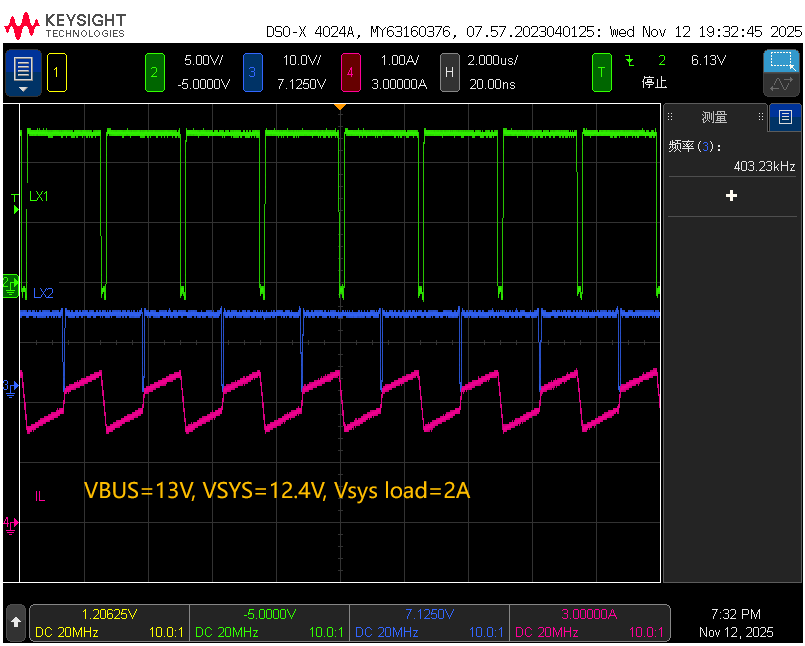Toggle channel 2 green button

[155, 72]
